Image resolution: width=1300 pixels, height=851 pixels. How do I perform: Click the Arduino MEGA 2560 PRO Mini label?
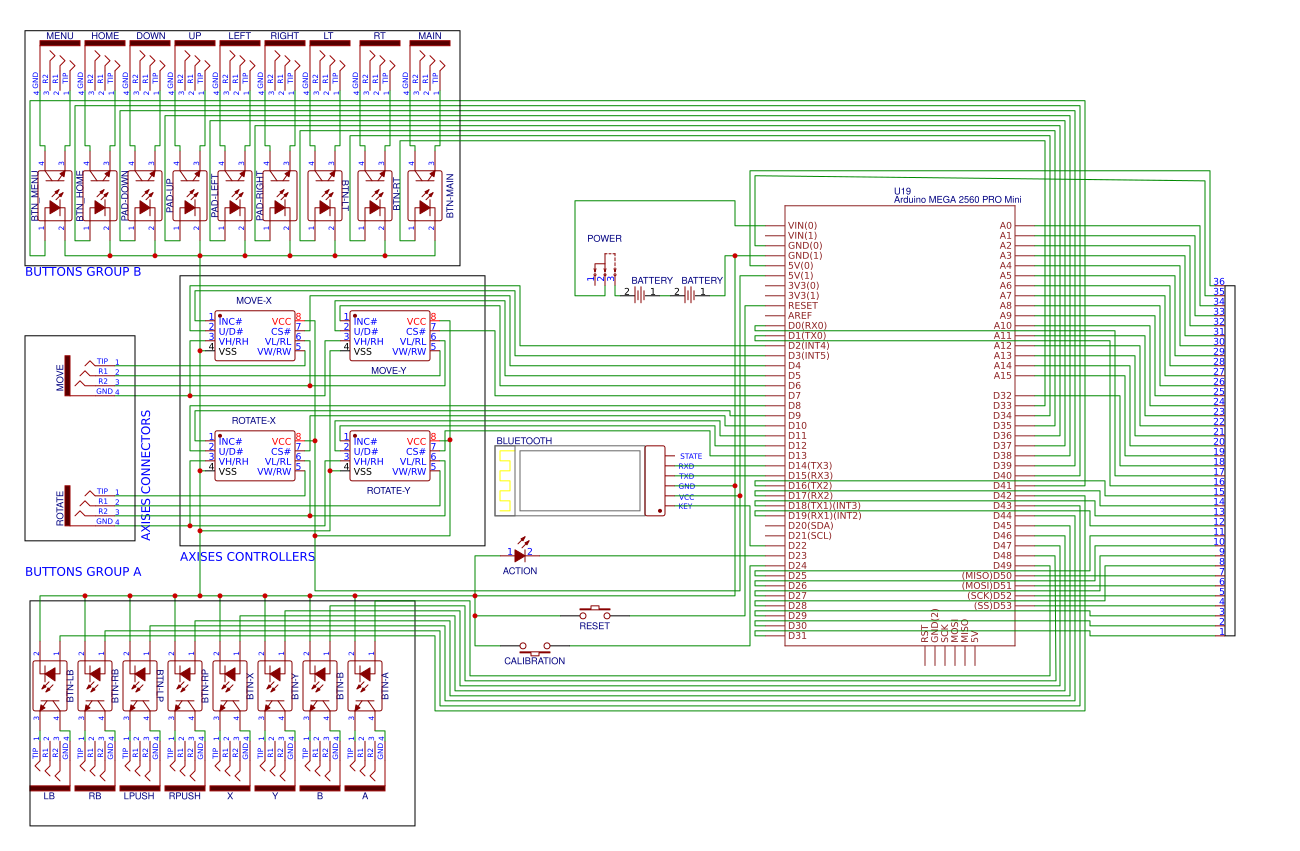click(x=955, y=199)
